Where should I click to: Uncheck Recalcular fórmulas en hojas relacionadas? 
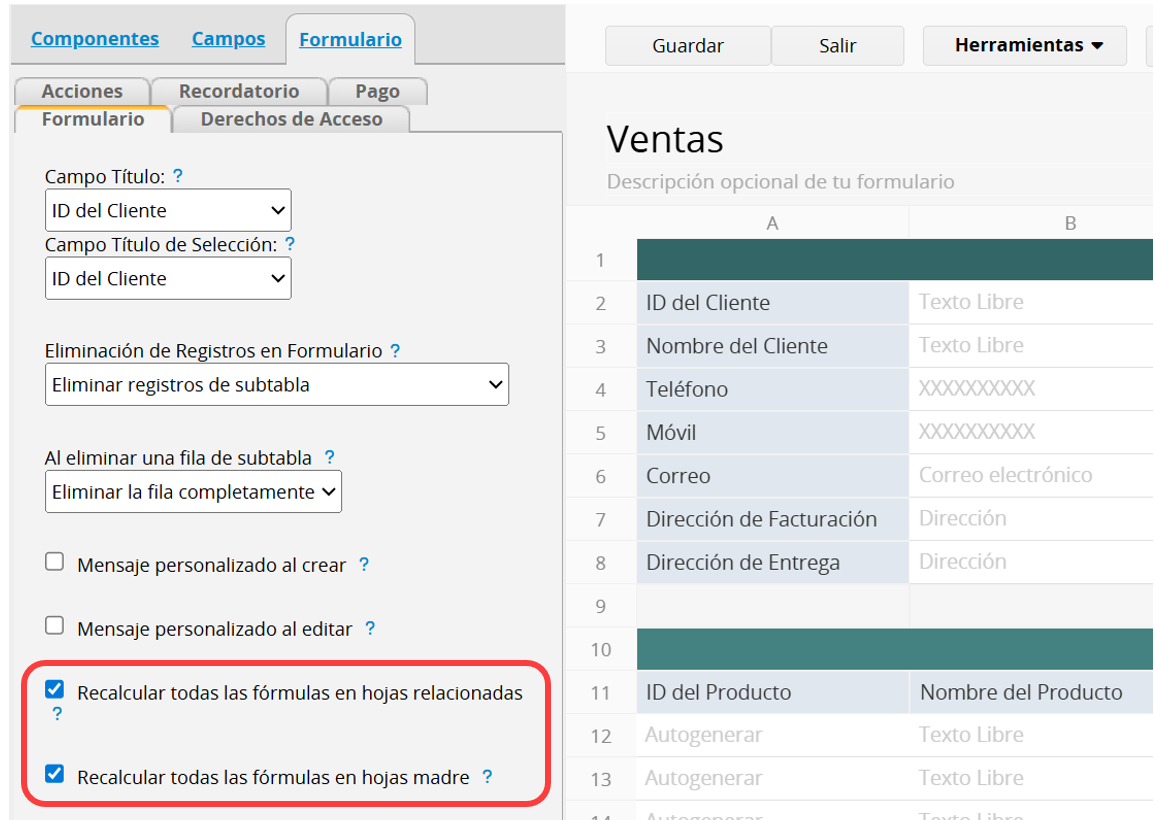pyautogui.click(x=55, y=690)
